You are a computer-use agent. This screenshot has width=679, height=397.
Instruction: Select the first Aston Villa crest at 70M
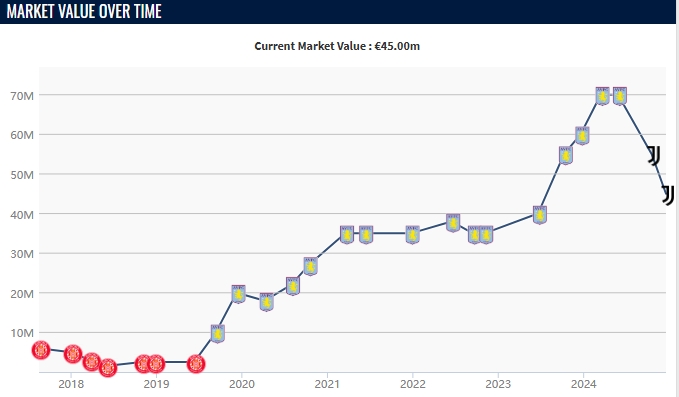pos(602,96)
